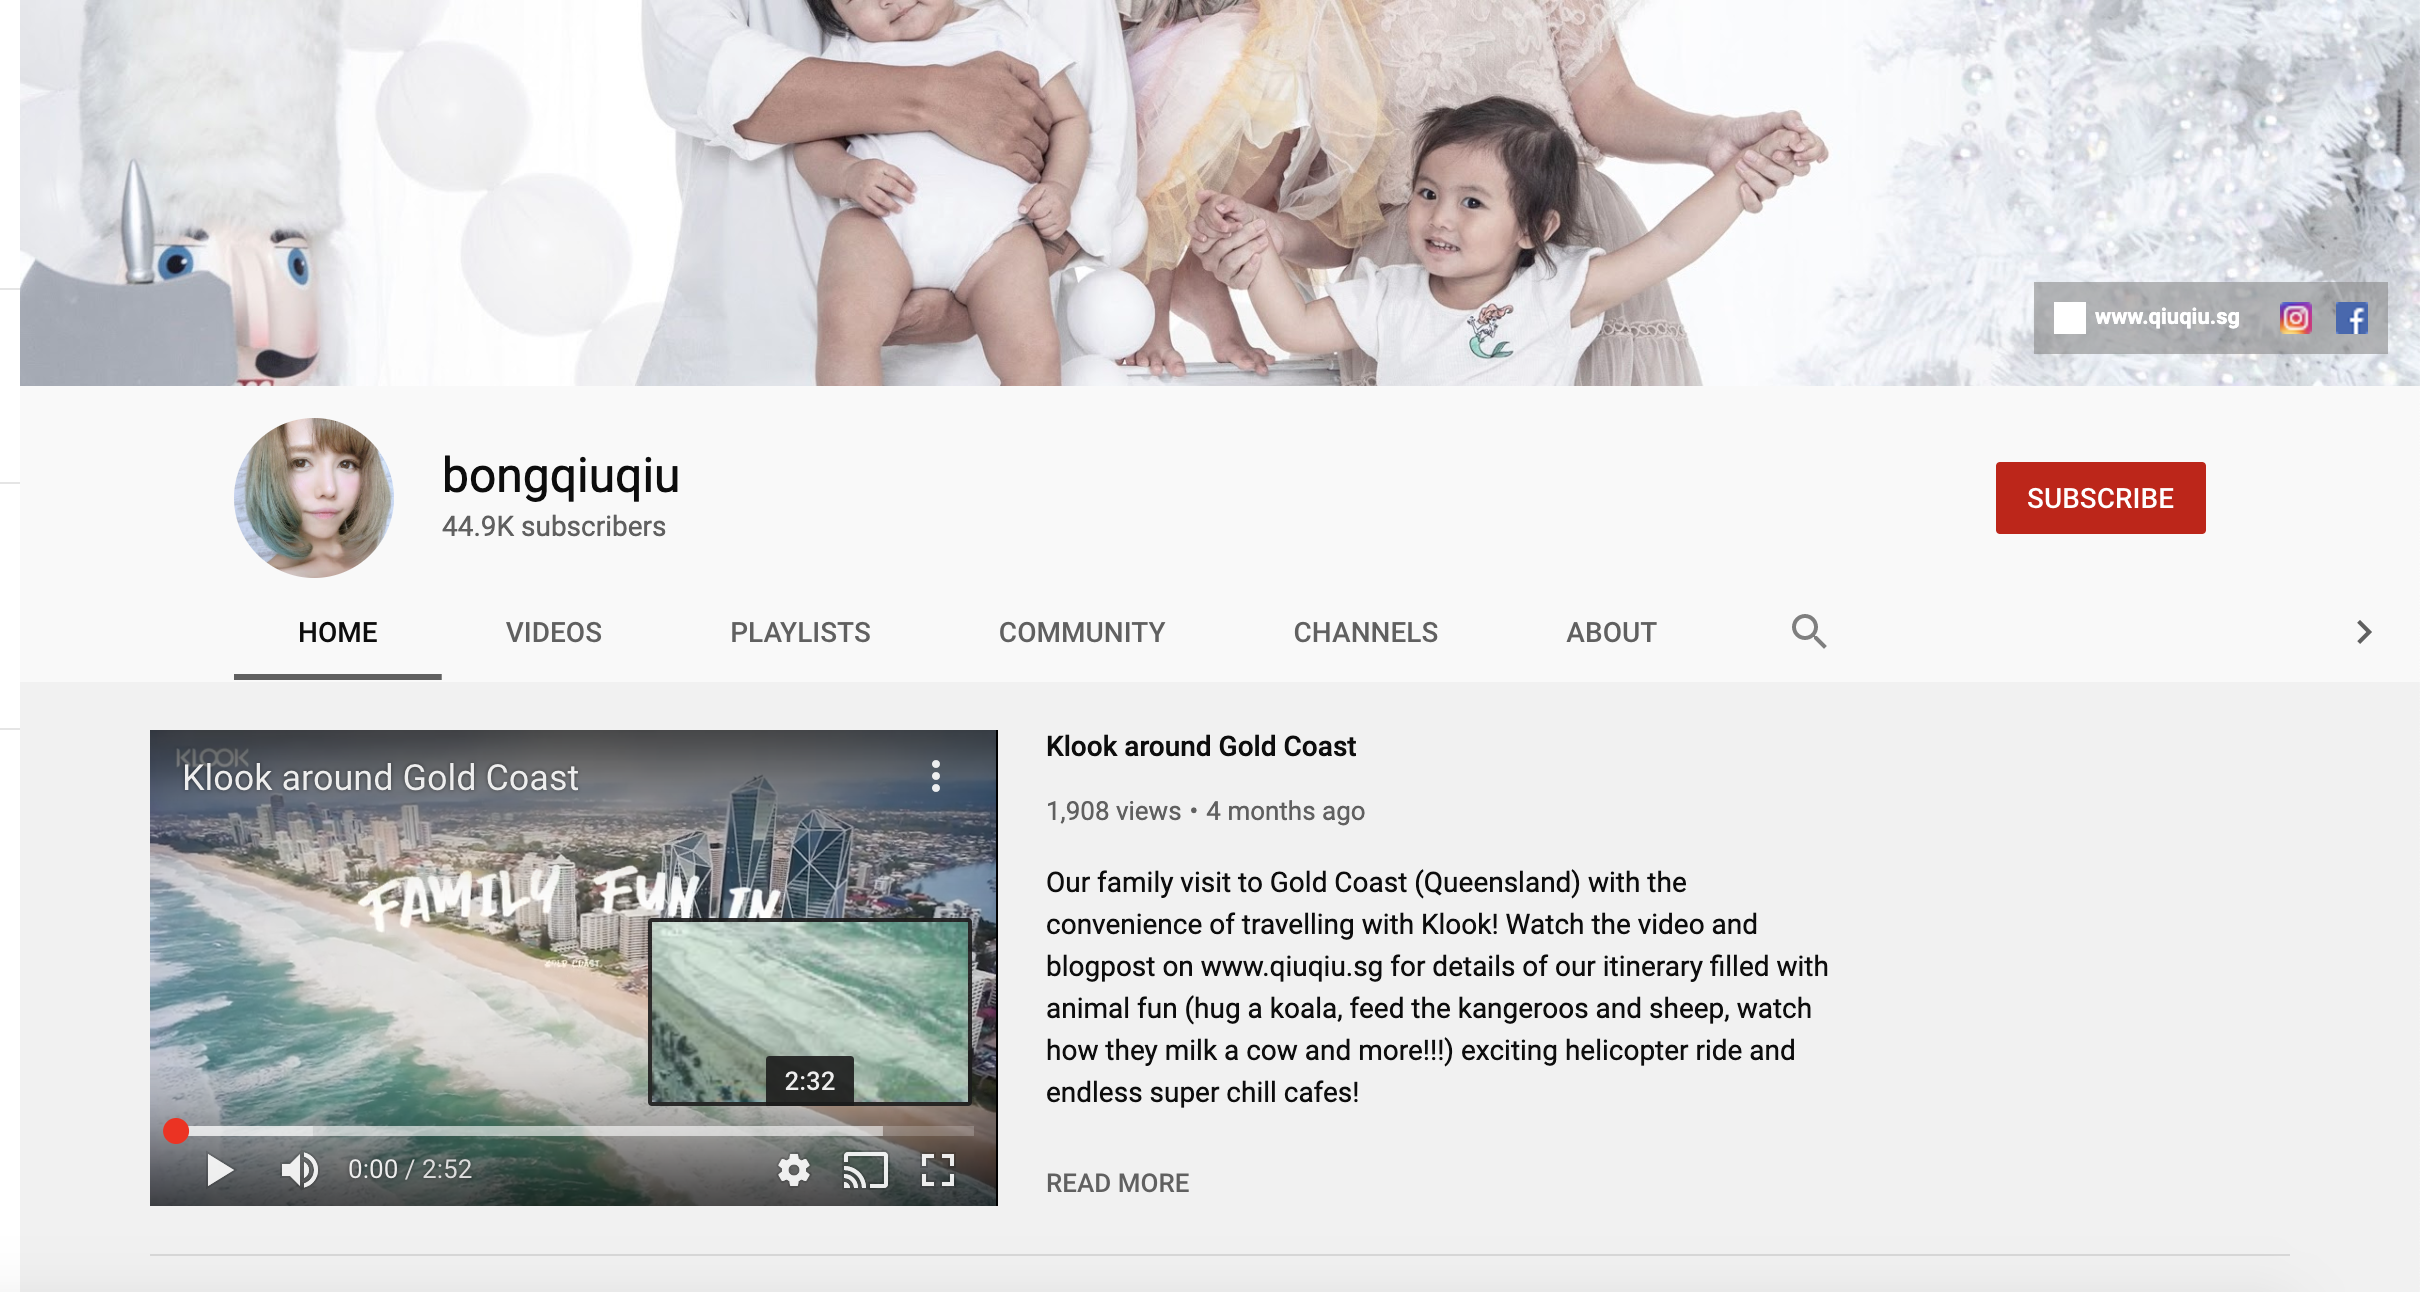This screenshot has height=1292, width=2420.
Task: Click the bongqiuqiu channel avatar
Action: [x=314, y=497]
